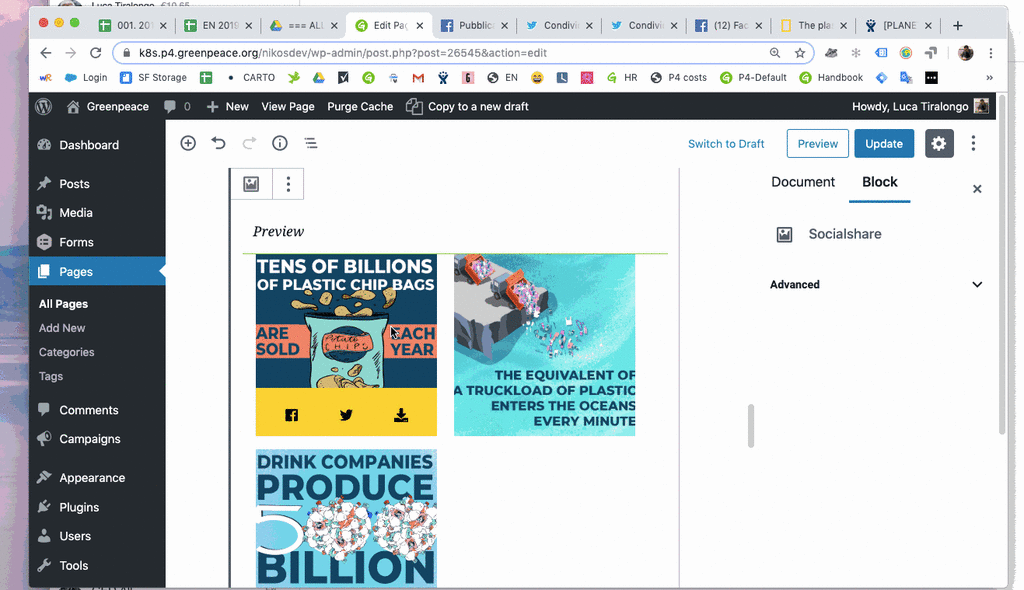Click Switch to Draft link
Screen dimensions: 1024x590
tap(726, 144)
